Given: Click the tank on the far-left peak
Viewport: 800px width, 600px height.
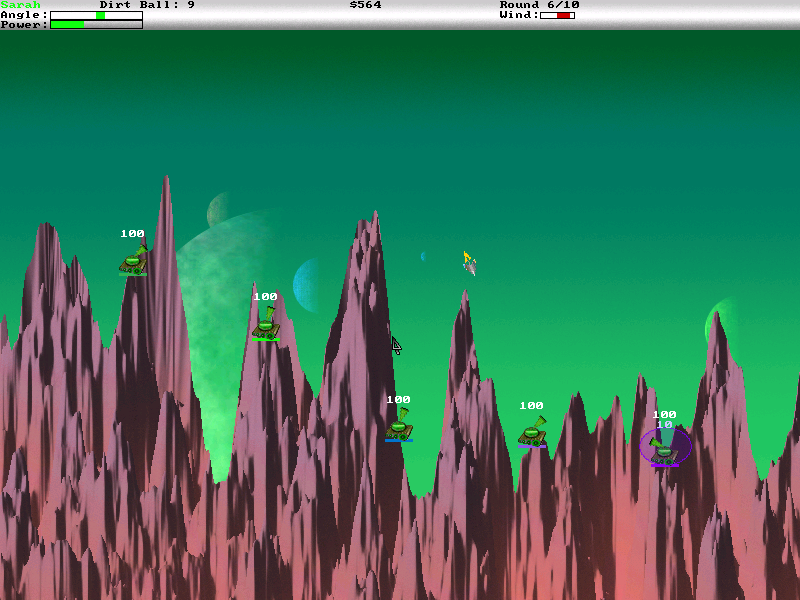Looking at the screenshot, I should 133,261.
